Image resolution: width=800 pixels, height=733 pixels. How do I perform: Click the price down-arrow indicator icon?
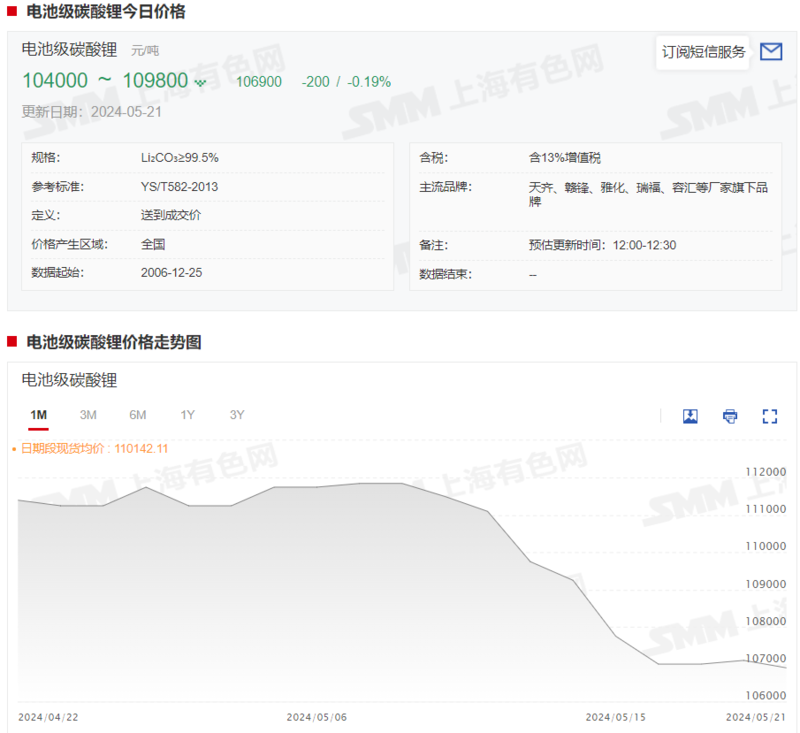201,83
